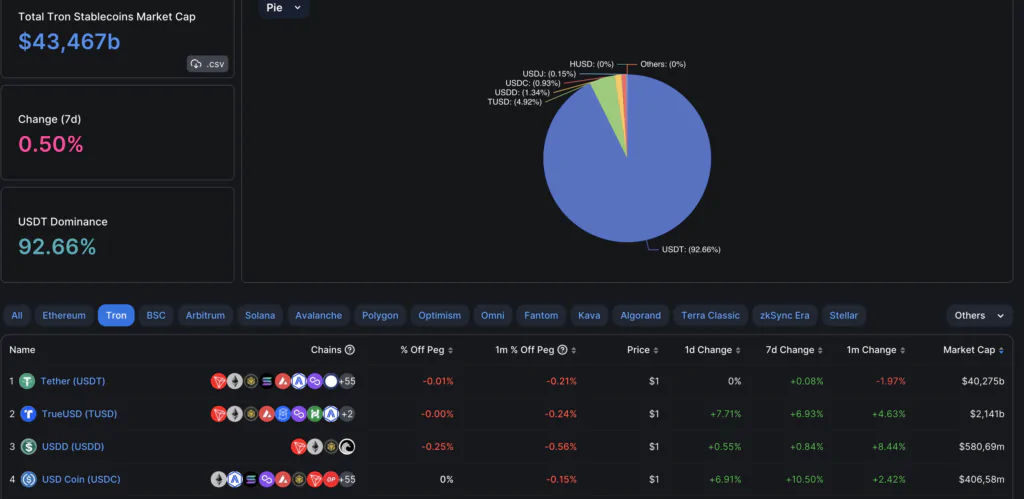Screen dimensions: 1024x499
Task: Click USDD's -0.25% off peg cell
Action: (438, 447)
